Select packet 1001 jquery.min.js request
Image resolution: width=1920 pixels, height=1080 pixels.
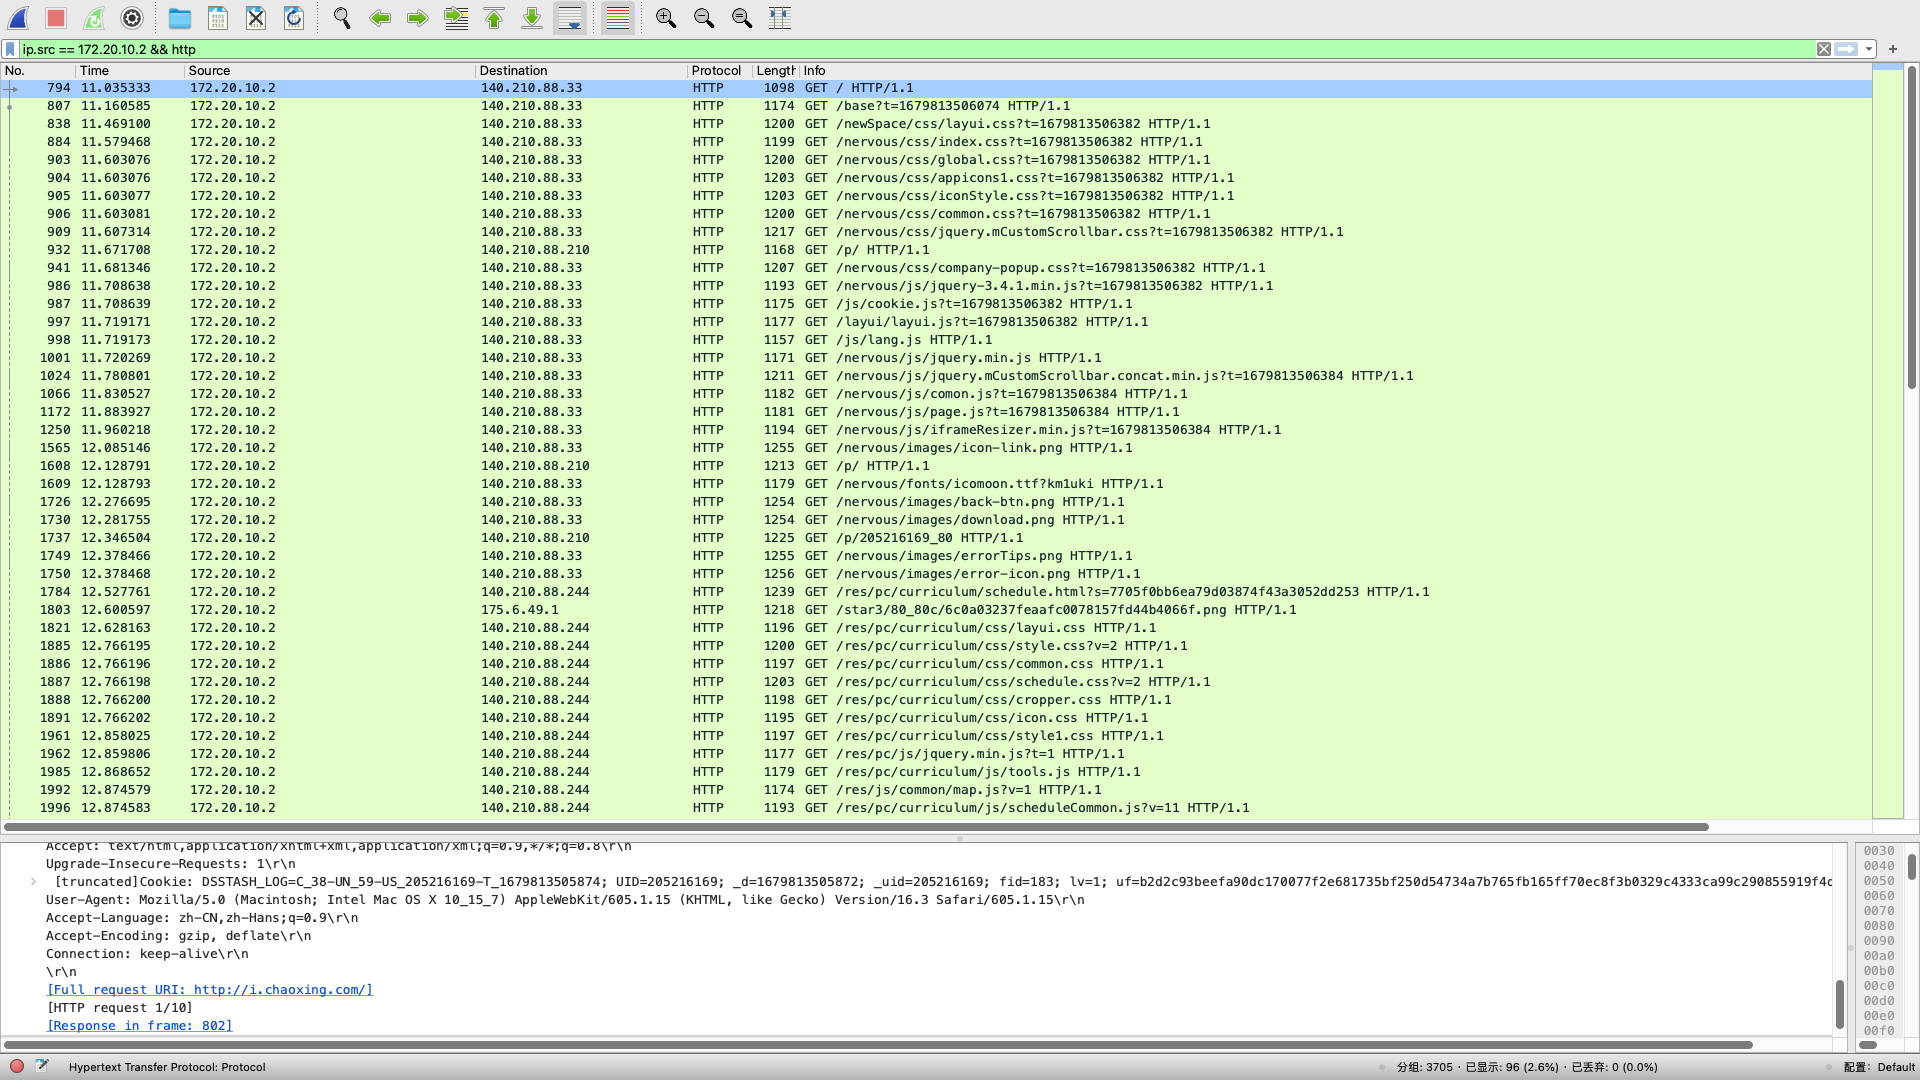coord(936,358)
